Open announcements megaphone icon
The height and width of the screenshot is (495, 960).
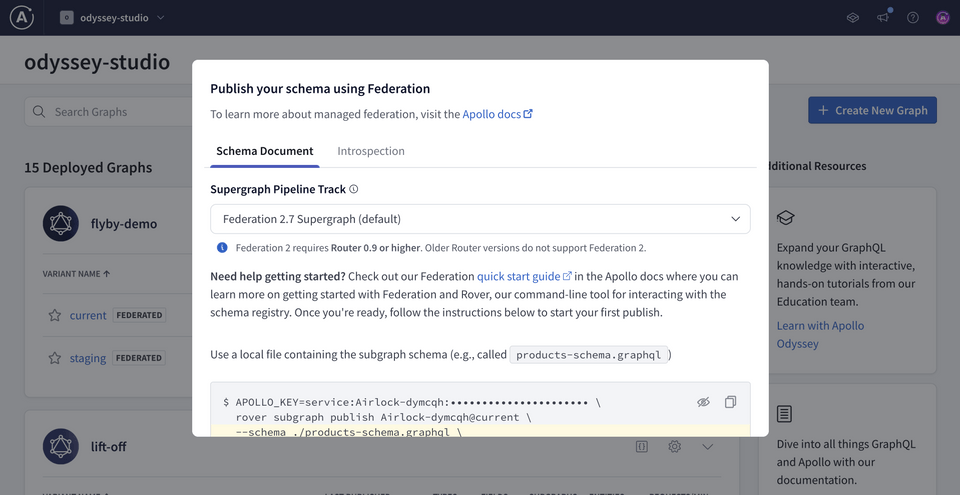pyautogui.click(x=882, y=18)
